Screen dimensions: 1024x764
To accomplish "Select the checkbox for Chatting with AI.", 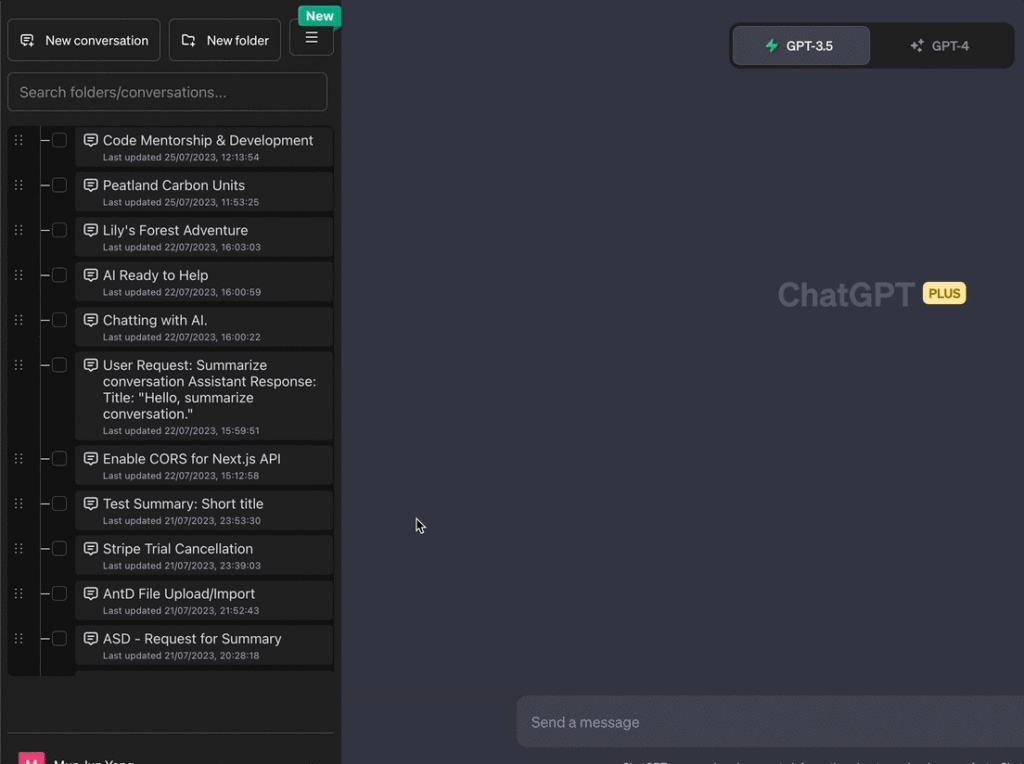I will [x=59, y=320].
